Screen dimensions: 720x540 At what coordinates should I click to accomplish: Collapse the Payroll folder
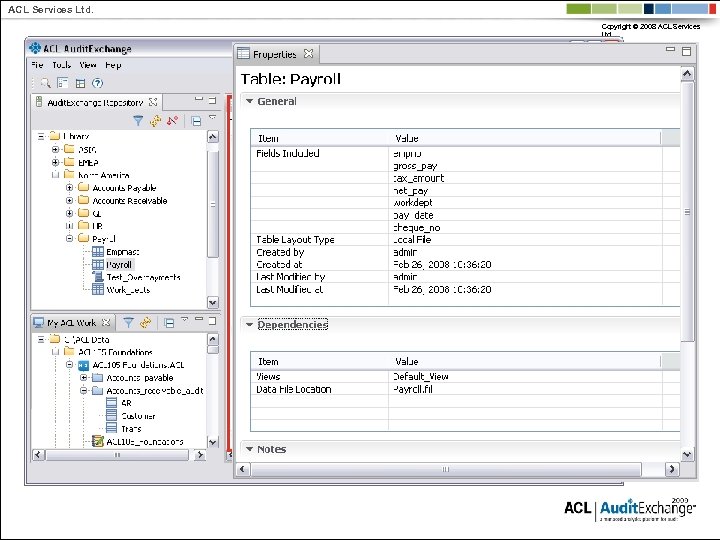69,238
